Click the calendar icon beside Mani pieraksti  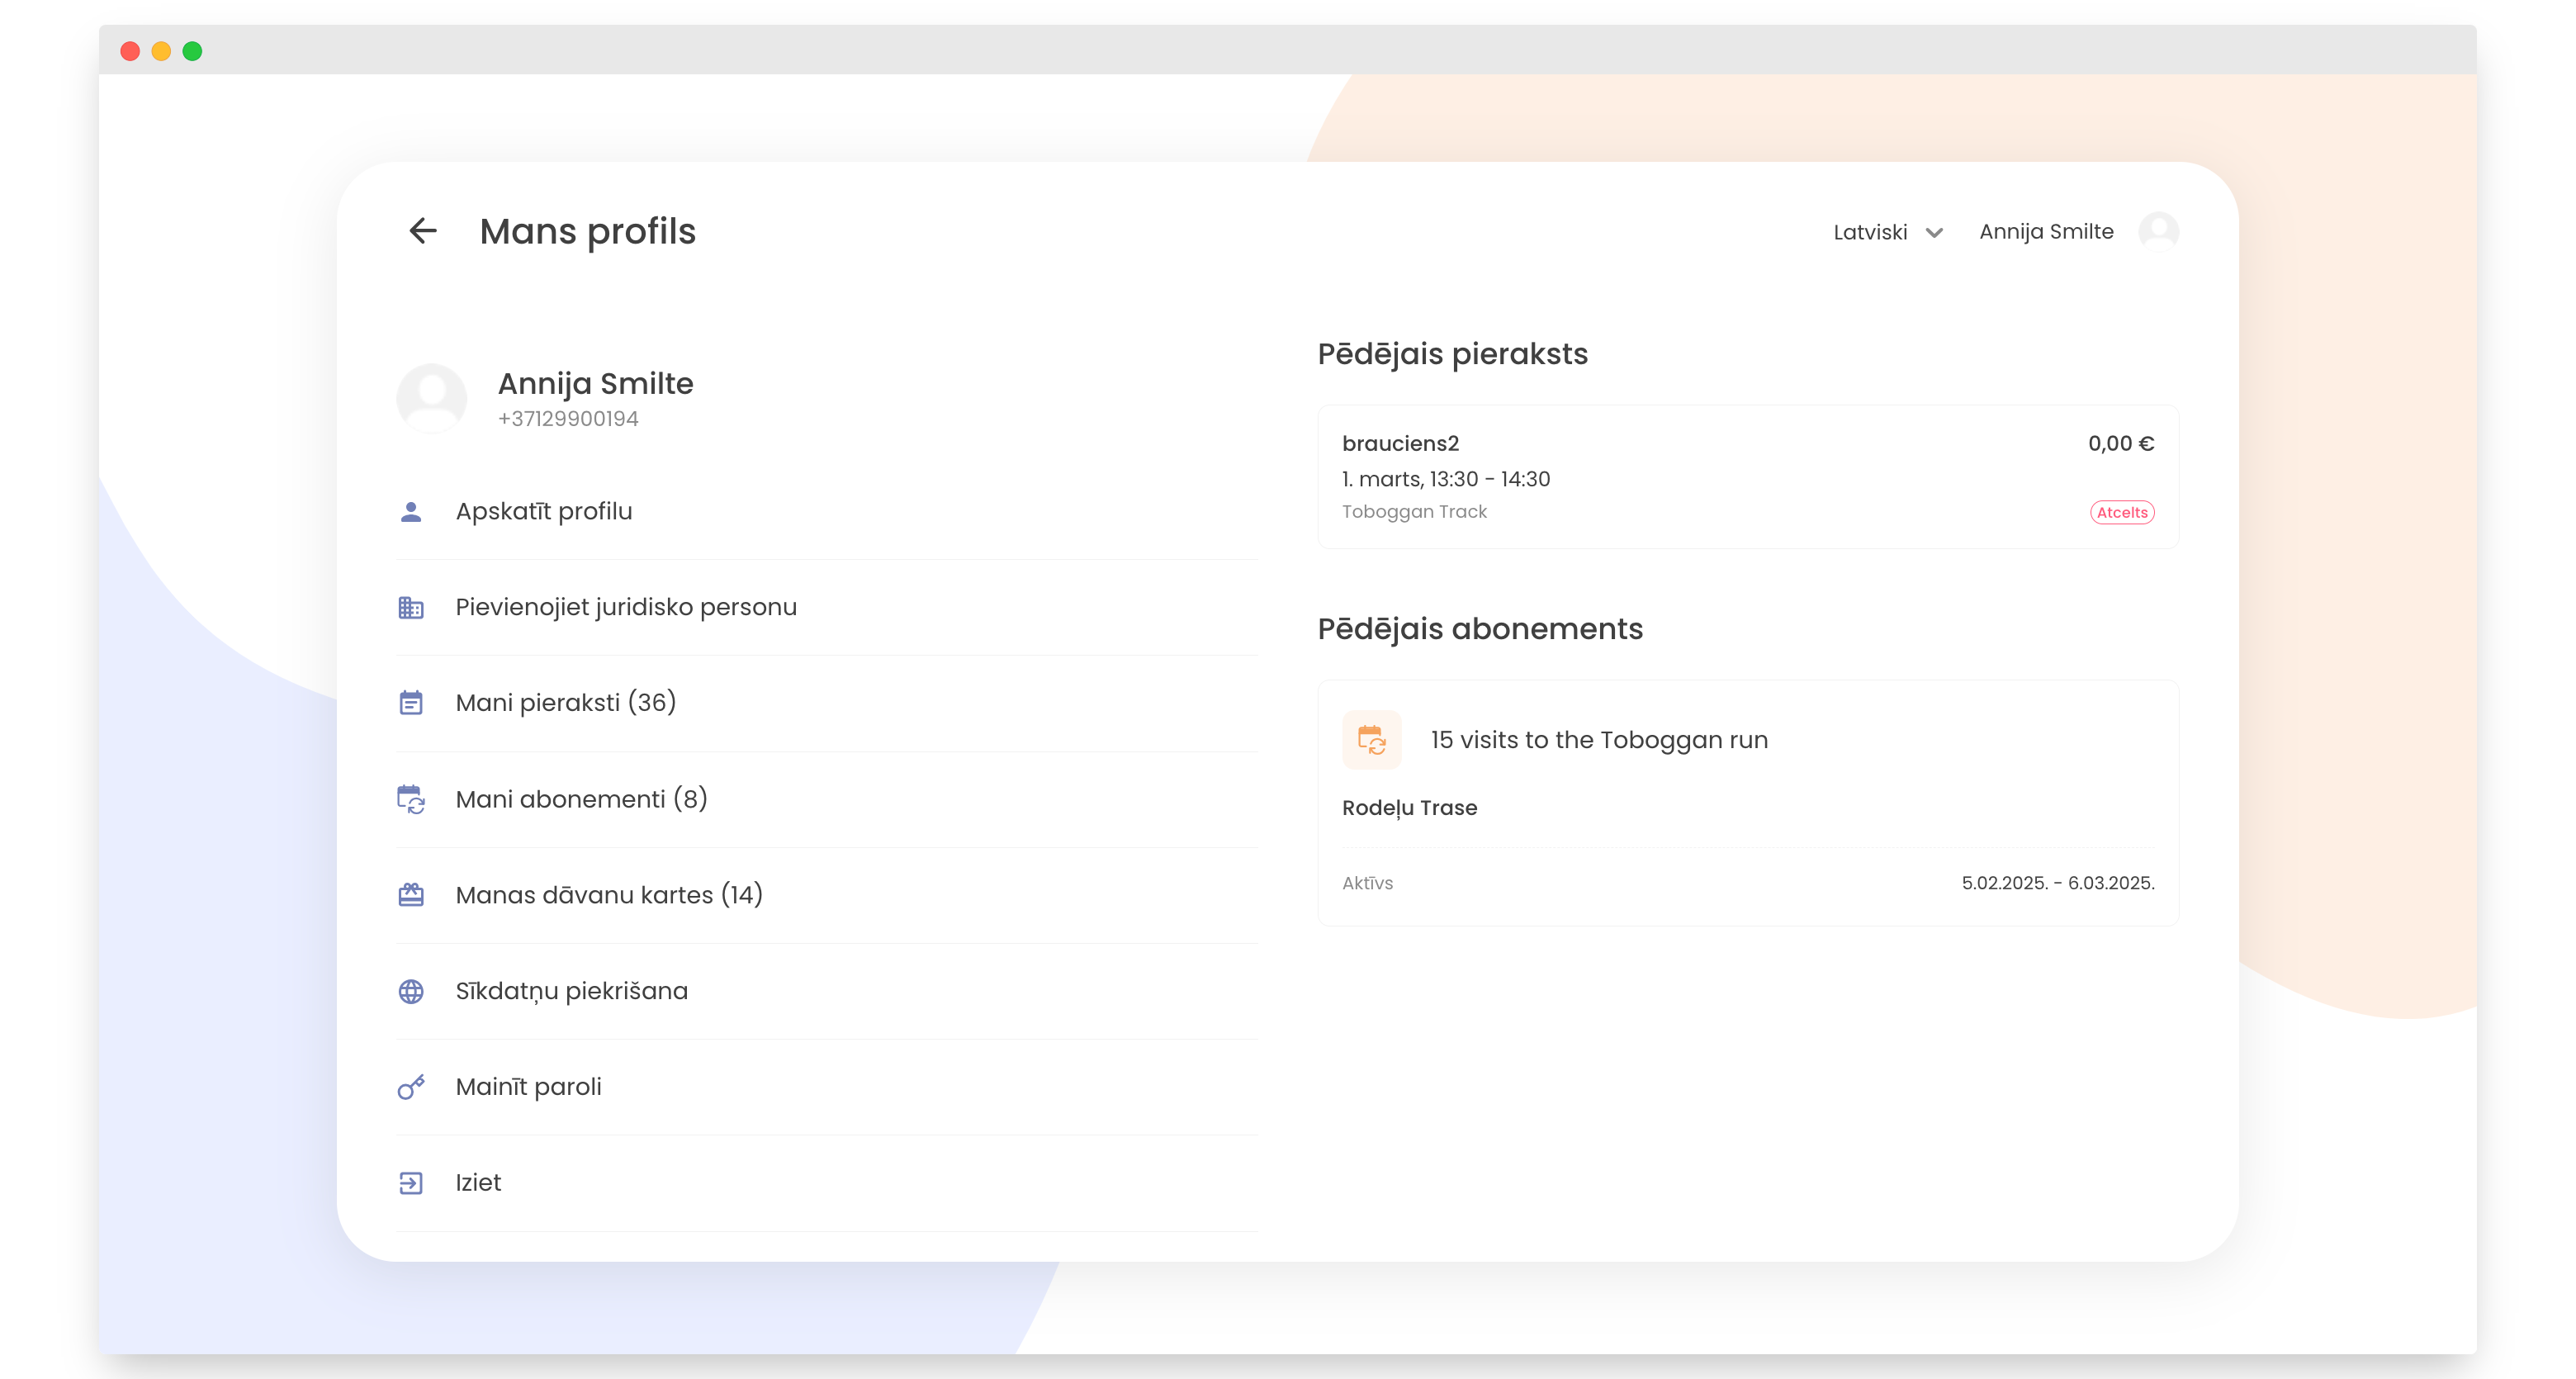coord(411,703)
